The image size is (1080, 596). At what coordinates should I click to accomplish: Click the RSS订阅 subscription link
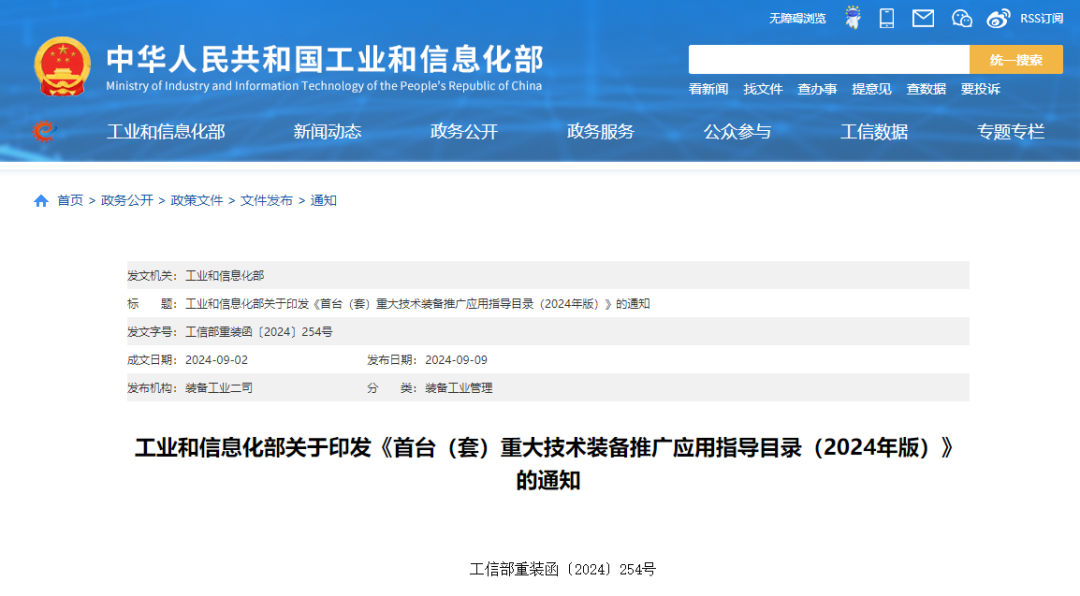[1041, 17]
